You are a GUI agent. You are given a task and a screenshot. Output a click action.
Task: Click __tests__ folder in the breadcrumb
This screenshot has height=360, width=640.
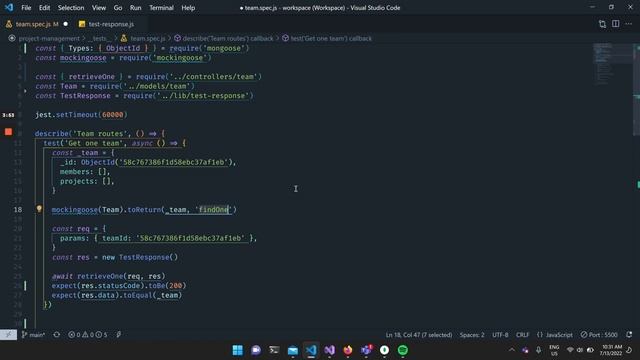(100, 38)
